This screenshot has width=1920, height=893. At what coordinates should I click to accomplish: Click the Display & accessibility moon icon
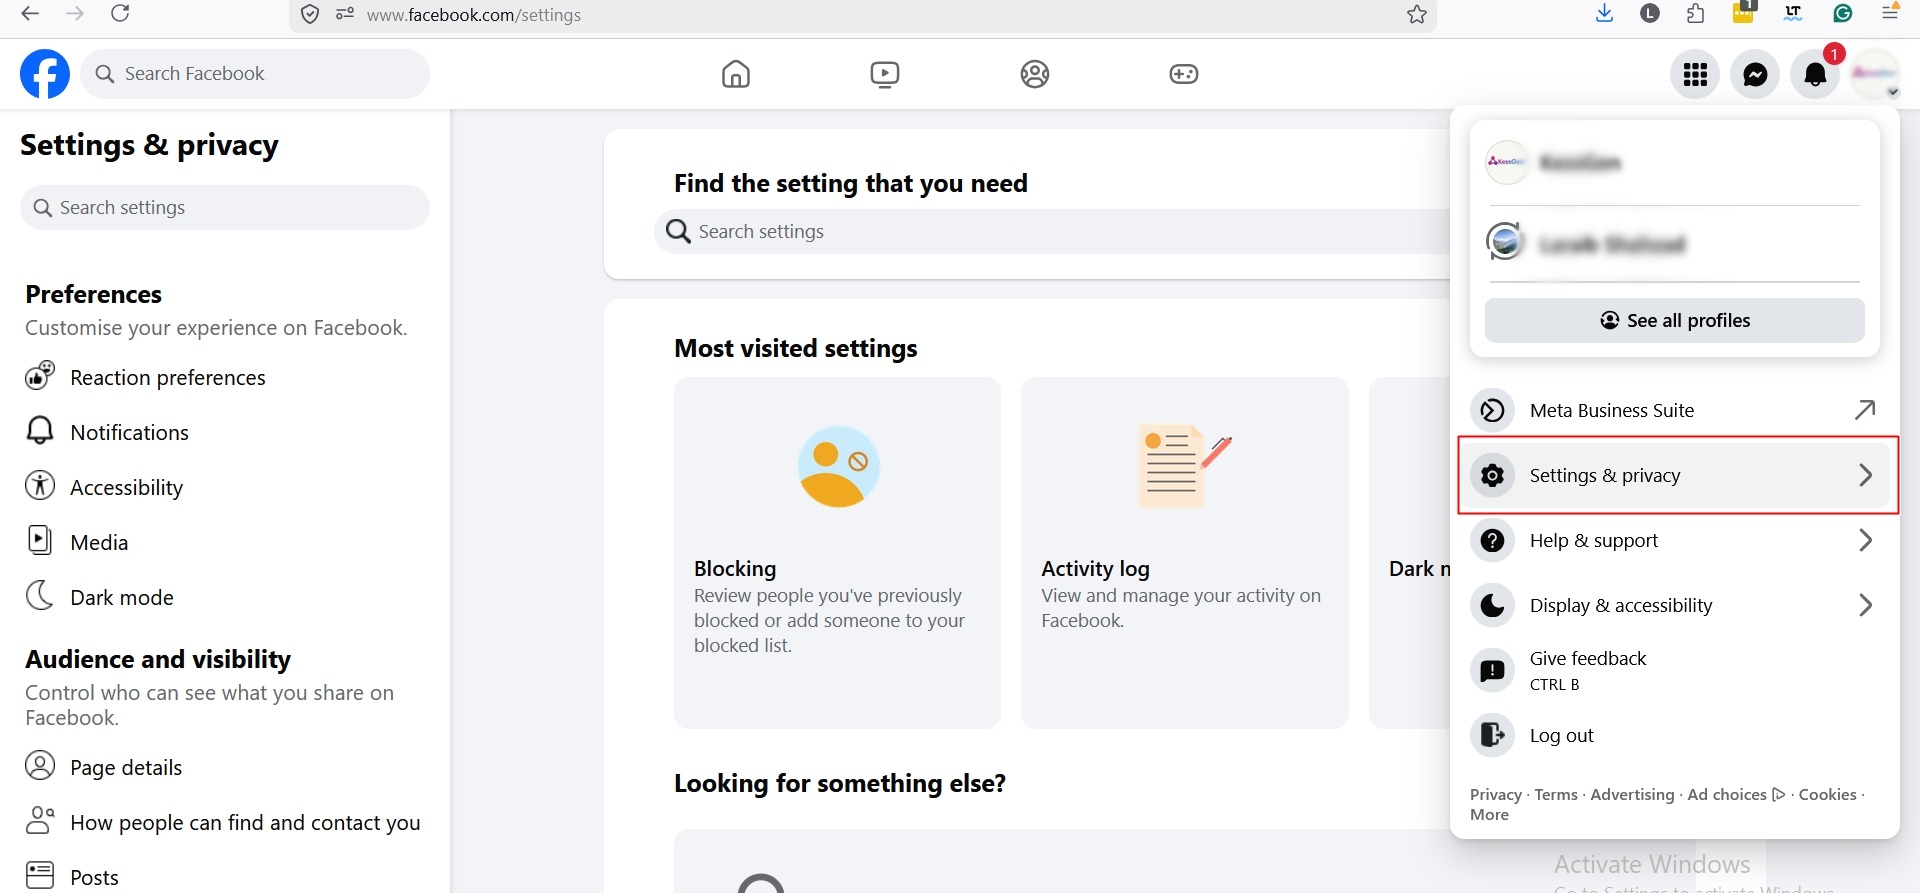coord(1492,605)
